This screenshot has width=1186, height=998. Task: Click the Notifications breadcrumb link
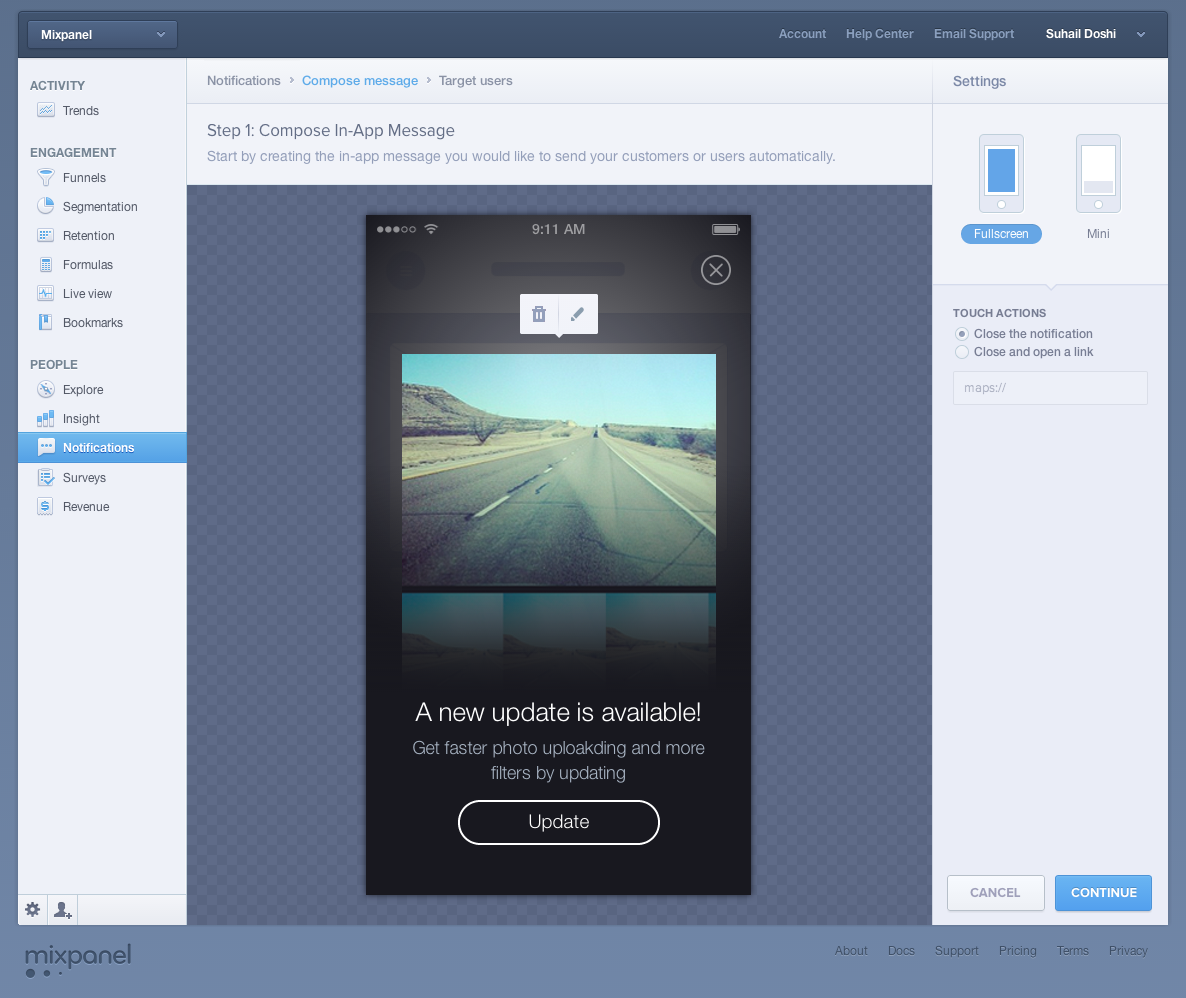[x=244, y=80]
